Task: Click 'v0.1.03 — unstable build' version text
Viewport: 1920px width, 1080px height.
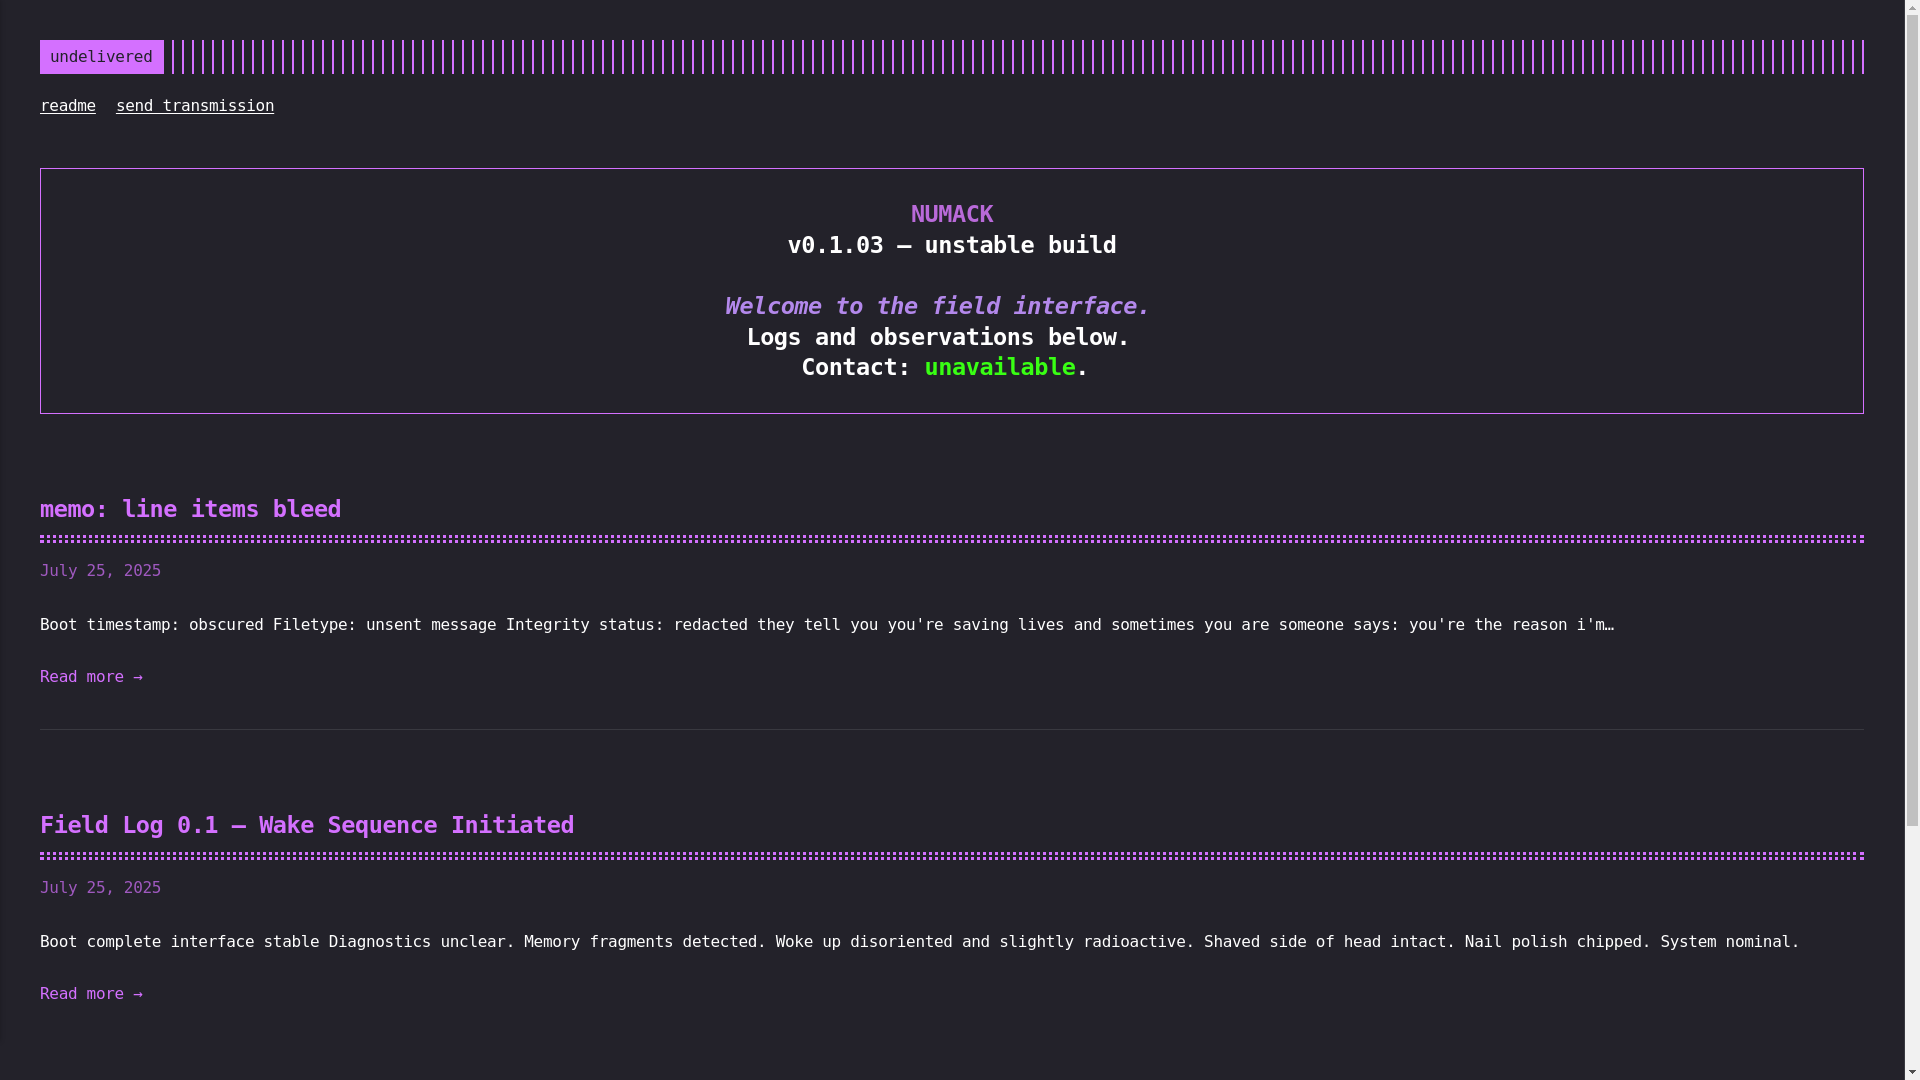Action: pos(951,245)
